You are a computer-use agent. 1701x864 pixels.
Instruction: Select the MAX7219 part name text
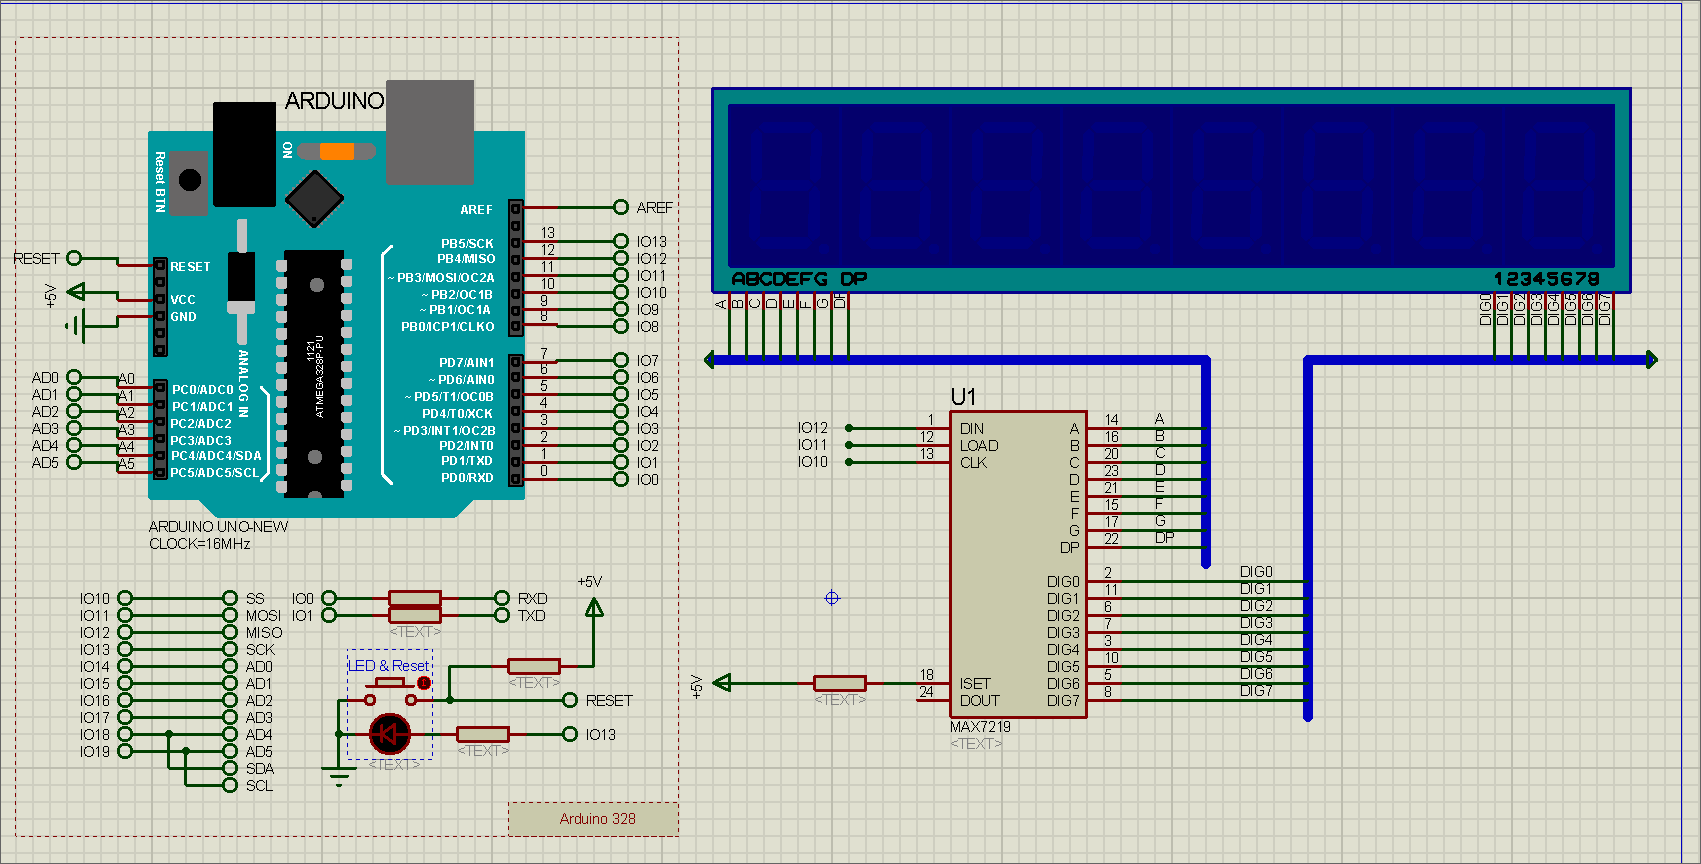[980, 727]
